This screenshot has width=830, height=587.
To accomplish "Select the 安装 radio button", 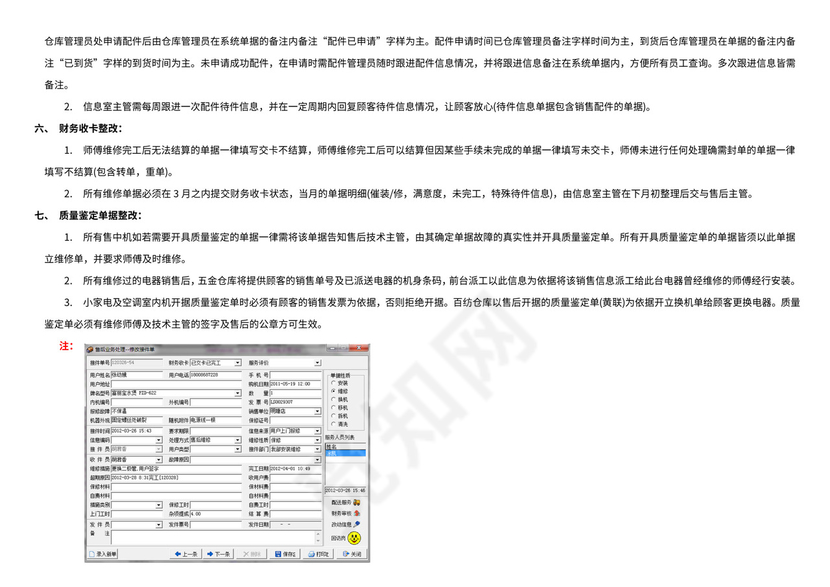I will point(332,383).
